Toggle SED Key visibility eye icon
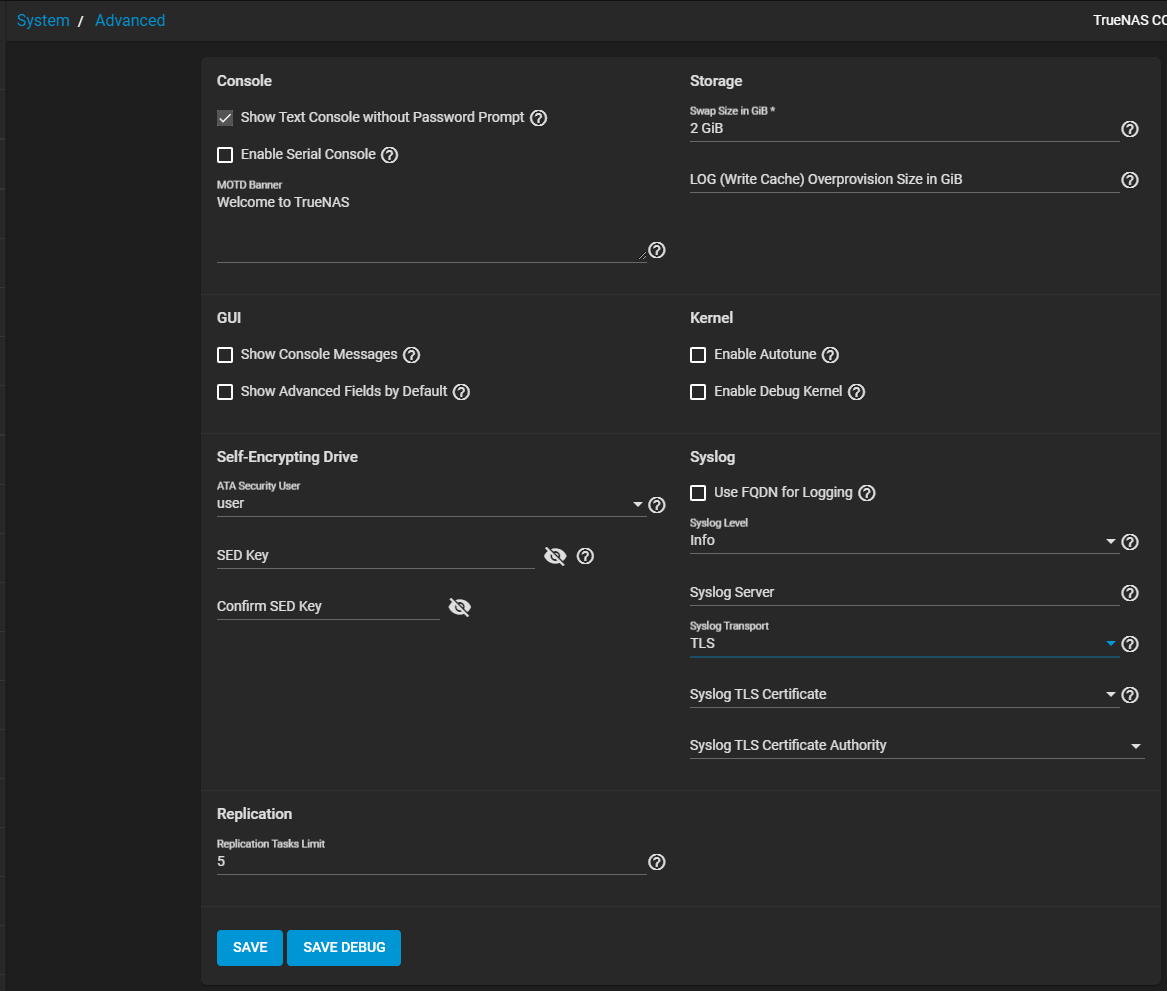1167x991 pixels. tap(555, 556)
